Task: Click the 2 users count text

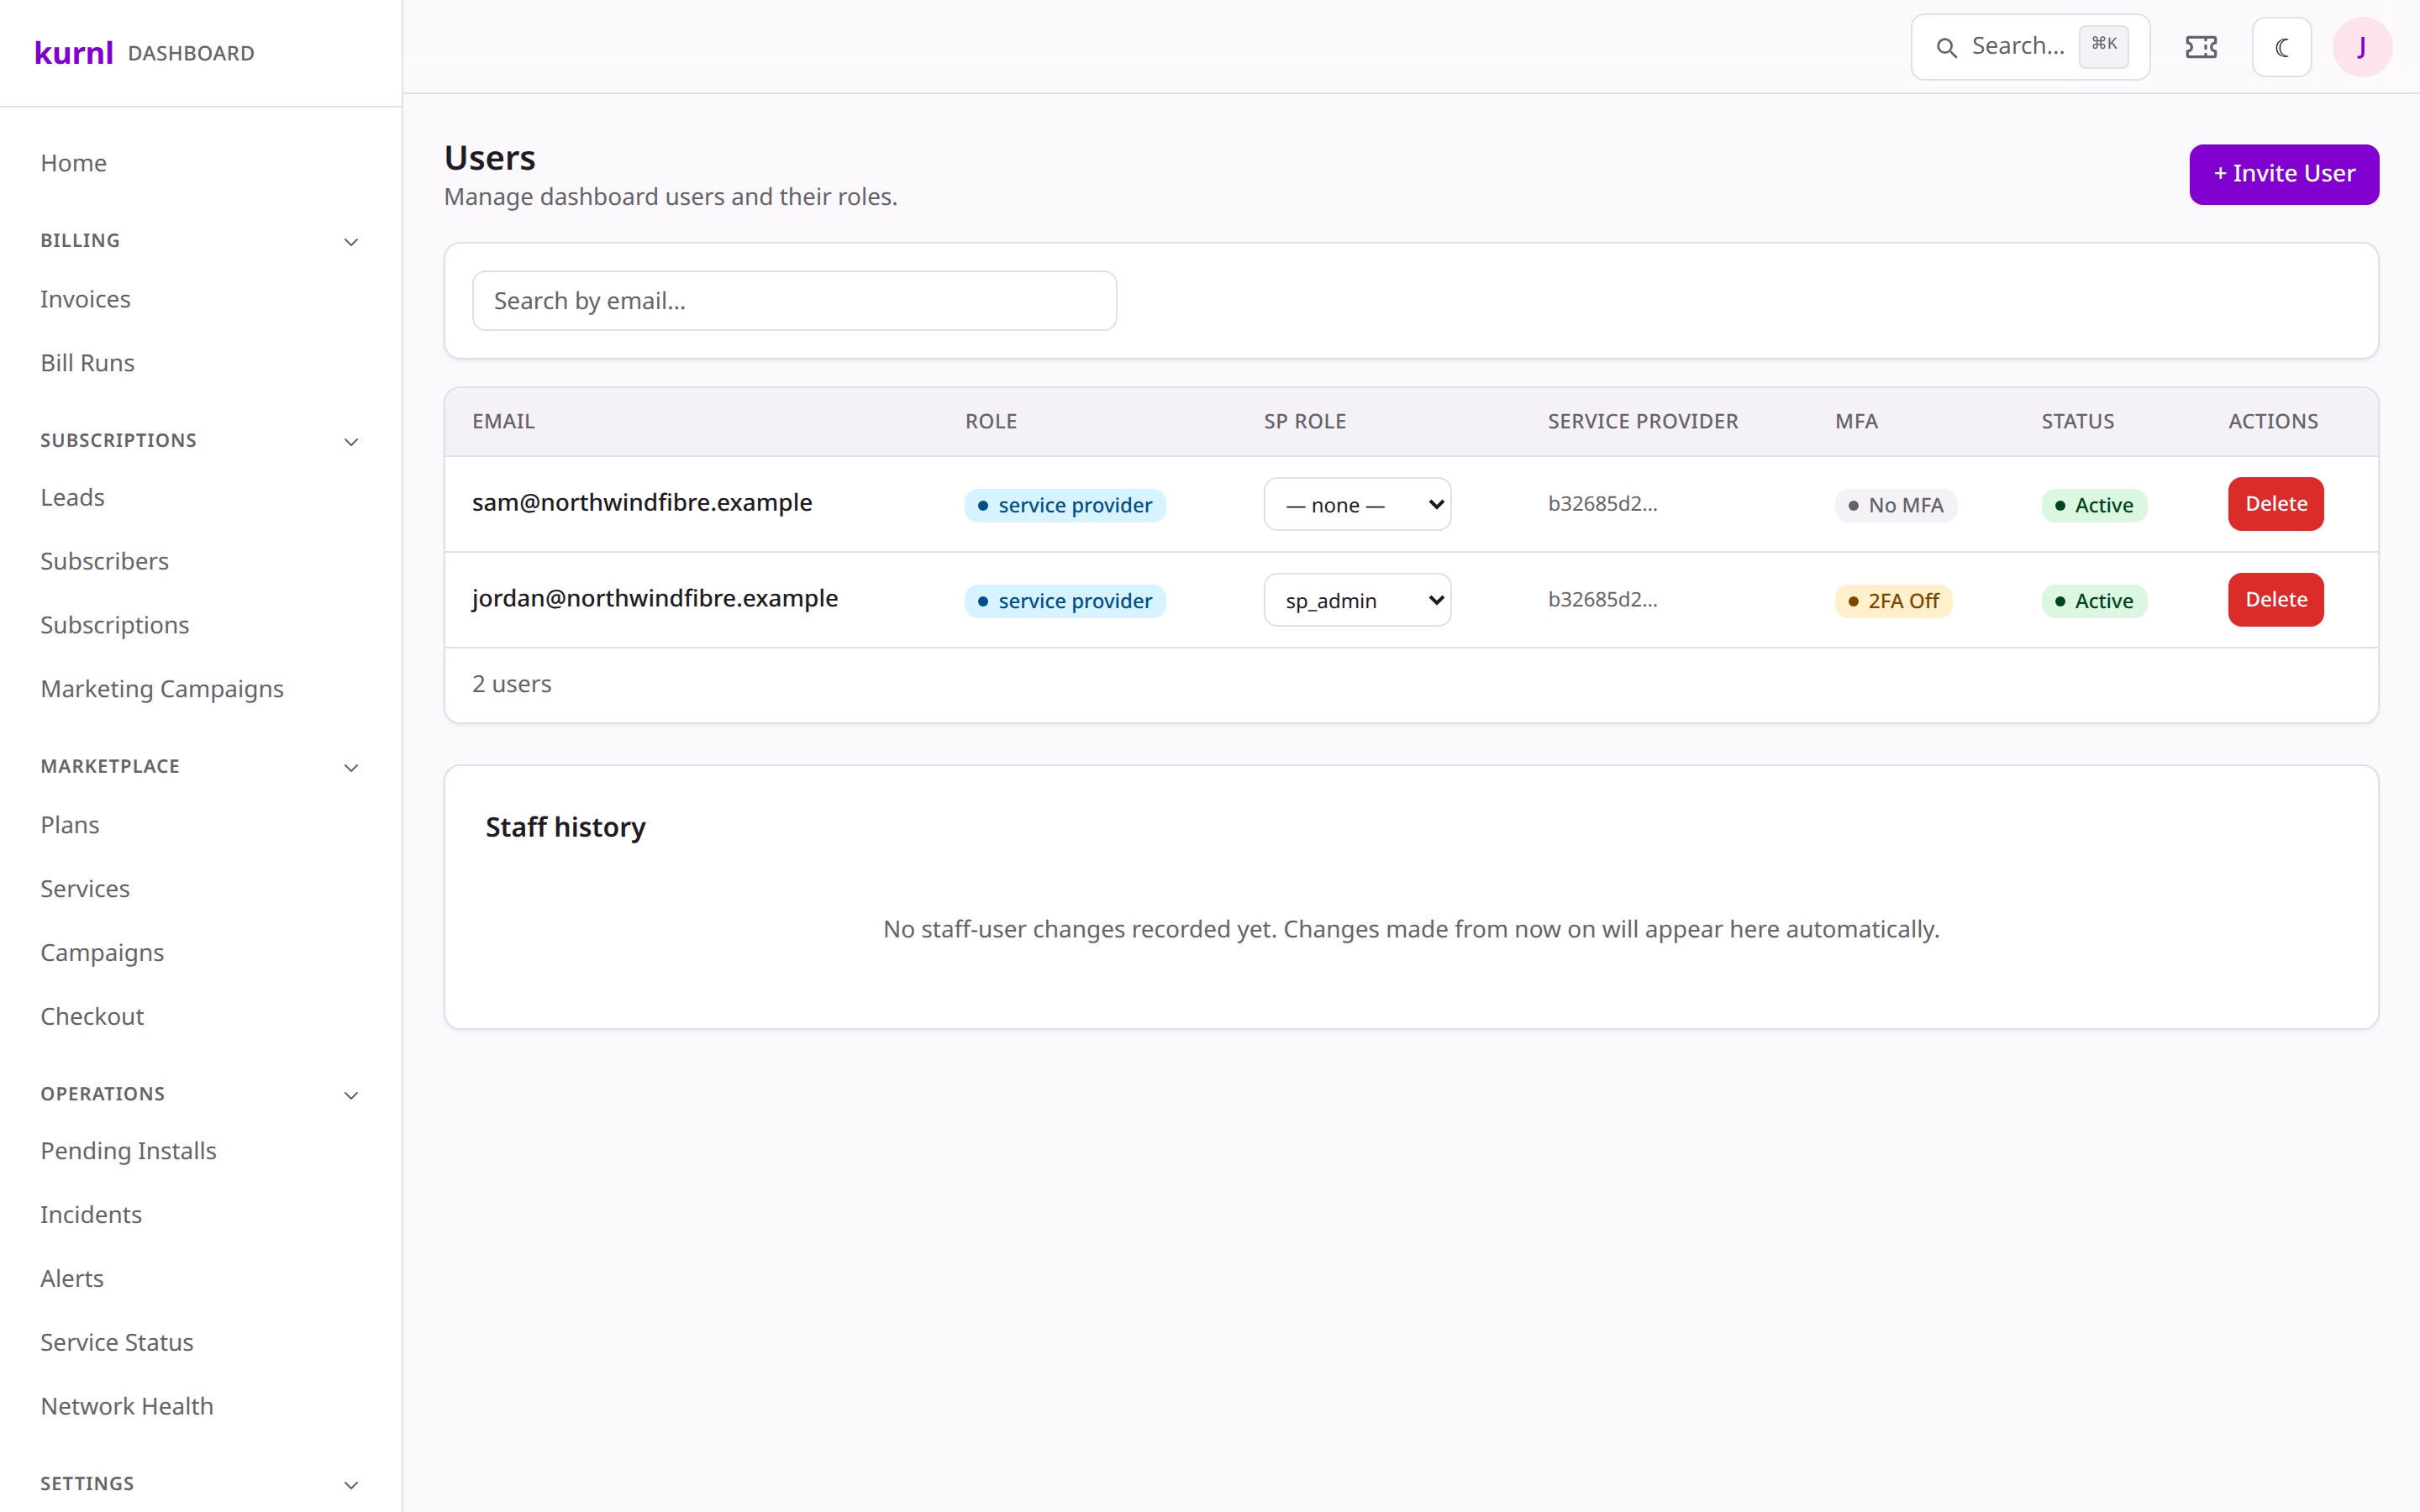Action: (512, 684)
